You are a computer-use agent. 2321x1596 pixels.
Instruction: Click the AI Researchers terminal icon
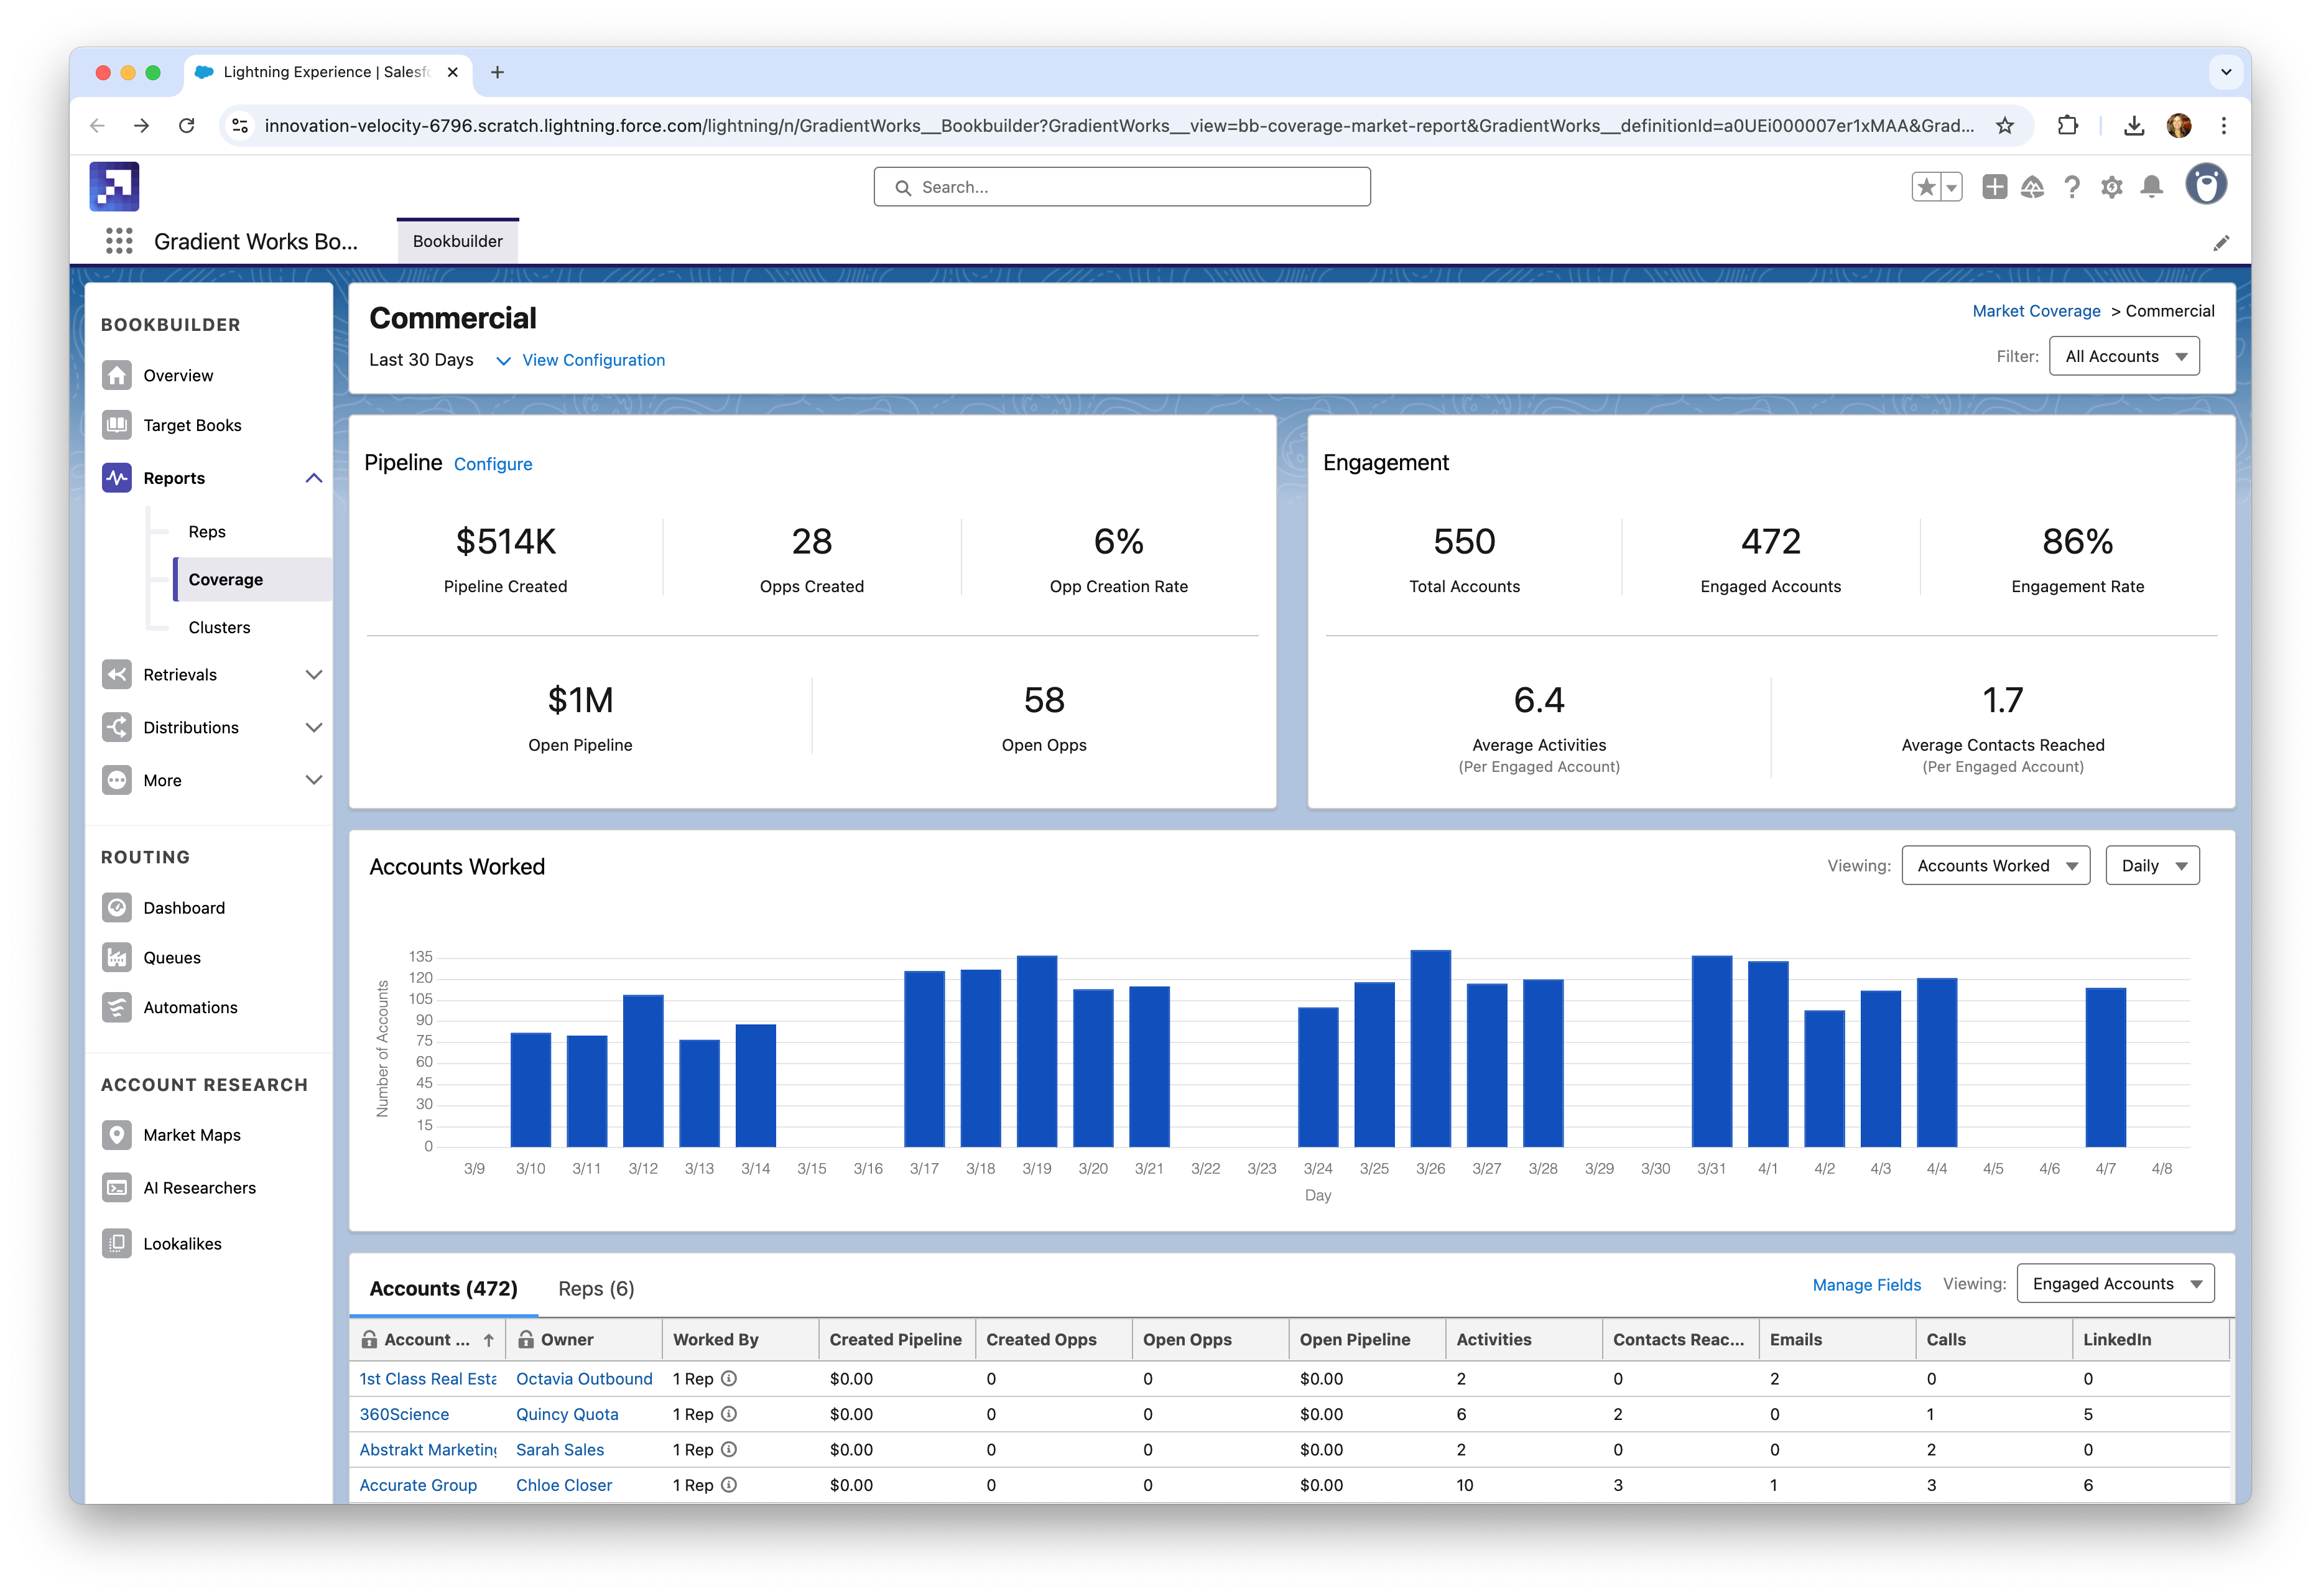click(117, 1188)
